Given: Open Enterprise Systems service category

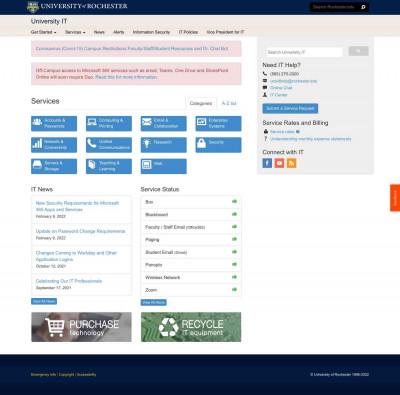Looking at the screenshot, I should 218,123.
